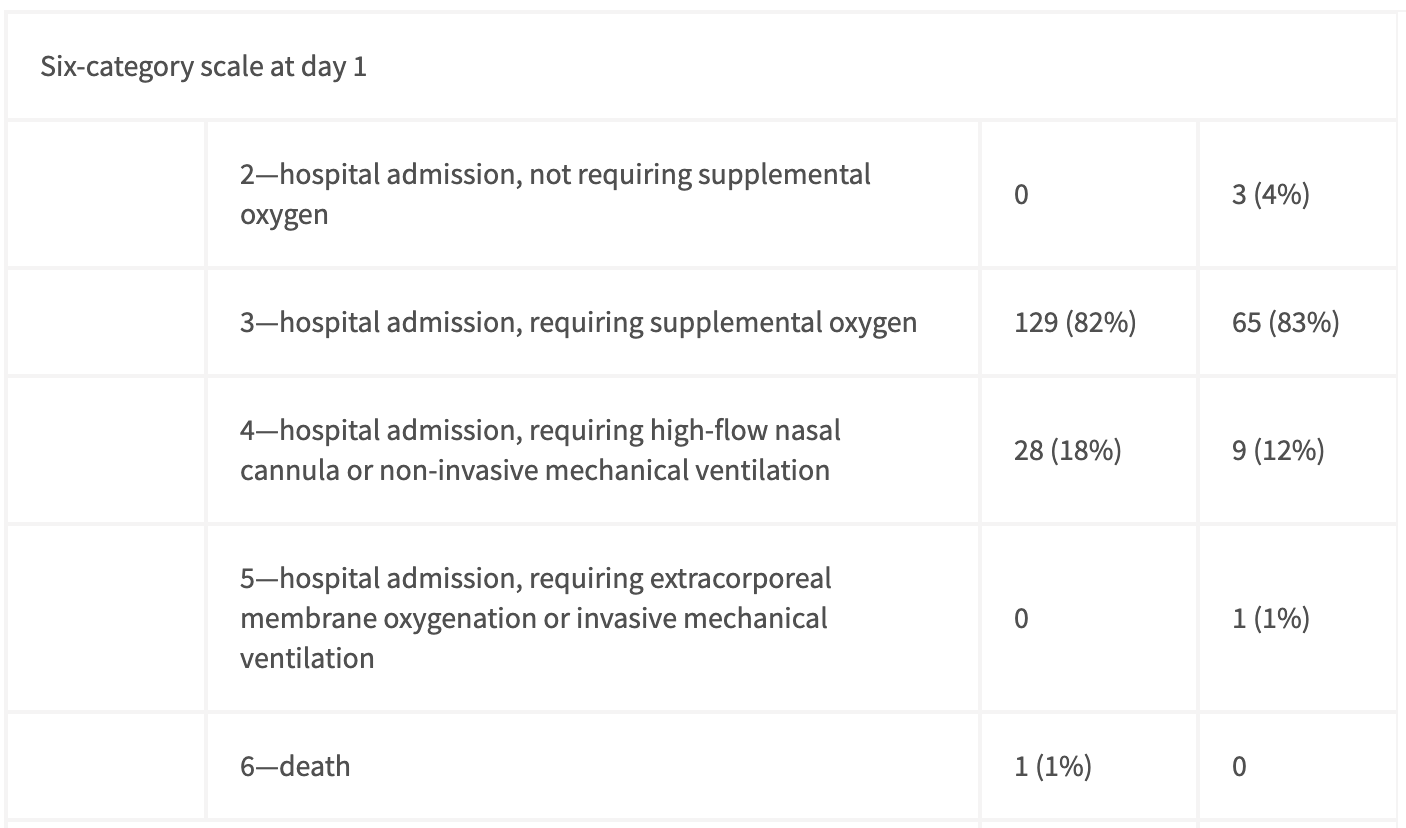Click the '28 (18%)' value
The height and width of the screenshot is (828, 1406).
(x=1068, y=450)
